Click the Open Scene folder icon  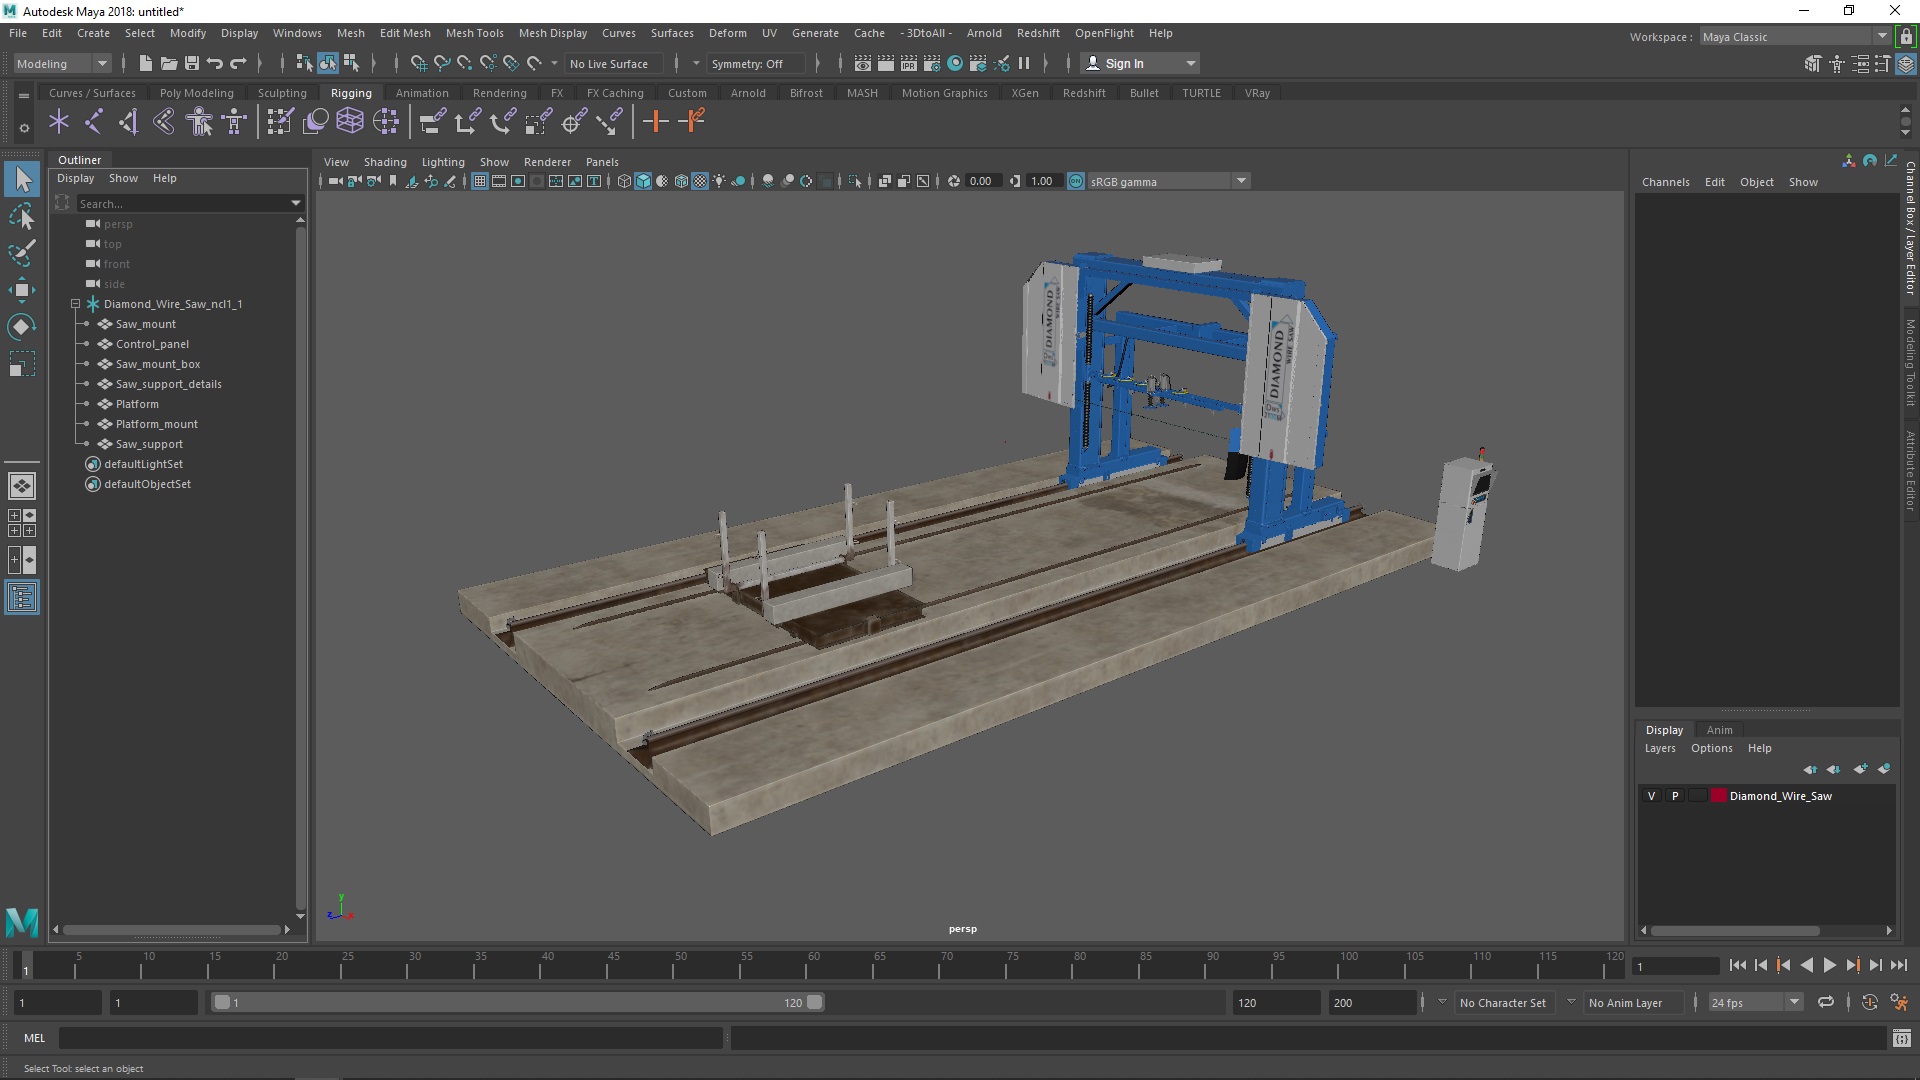168,63
